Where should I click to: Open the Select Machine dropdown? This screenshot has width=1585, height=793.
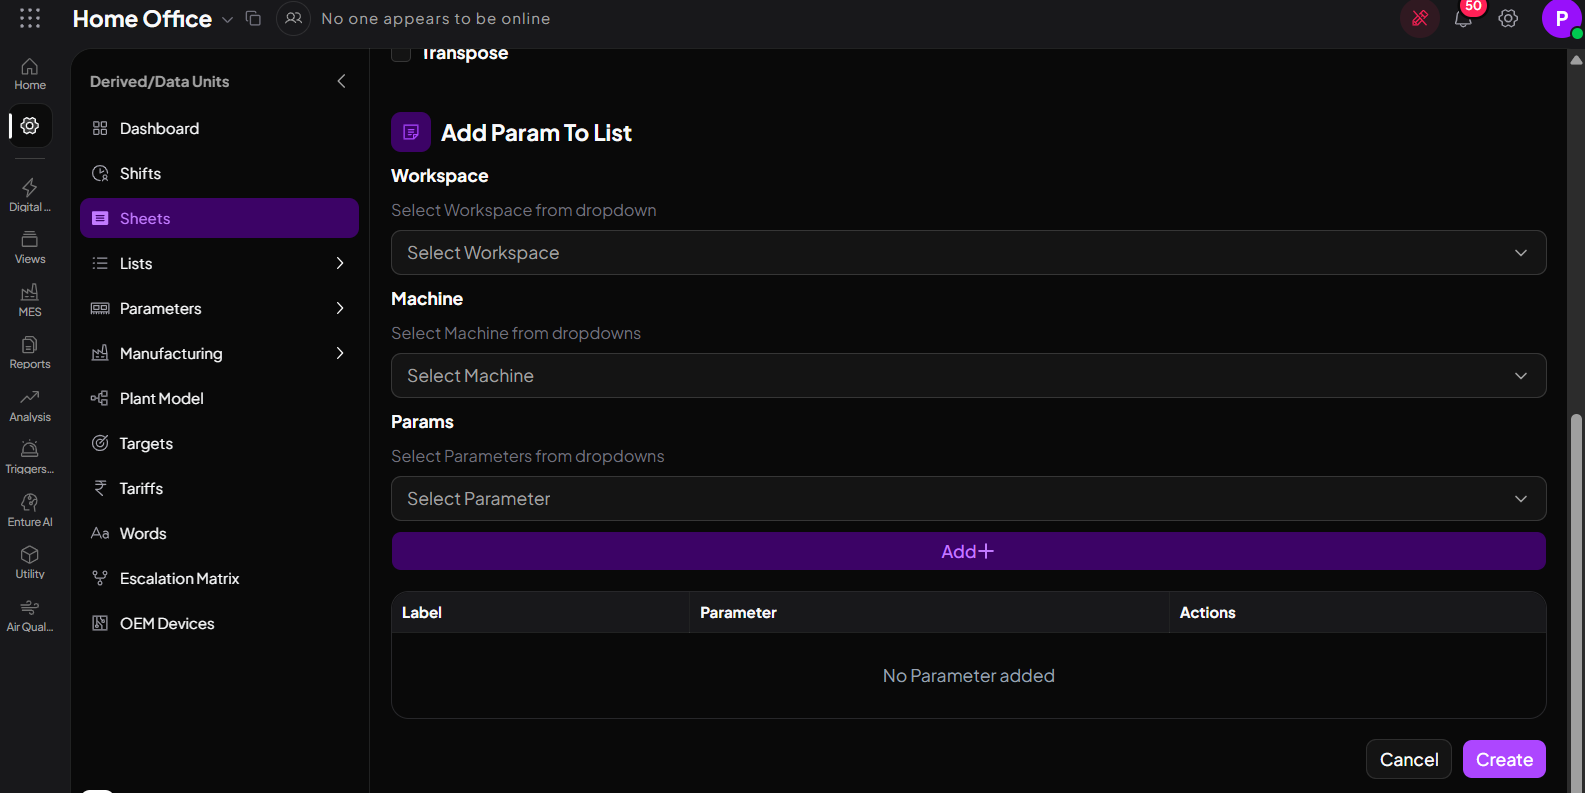pyautogui.click(x=968, y=376)
